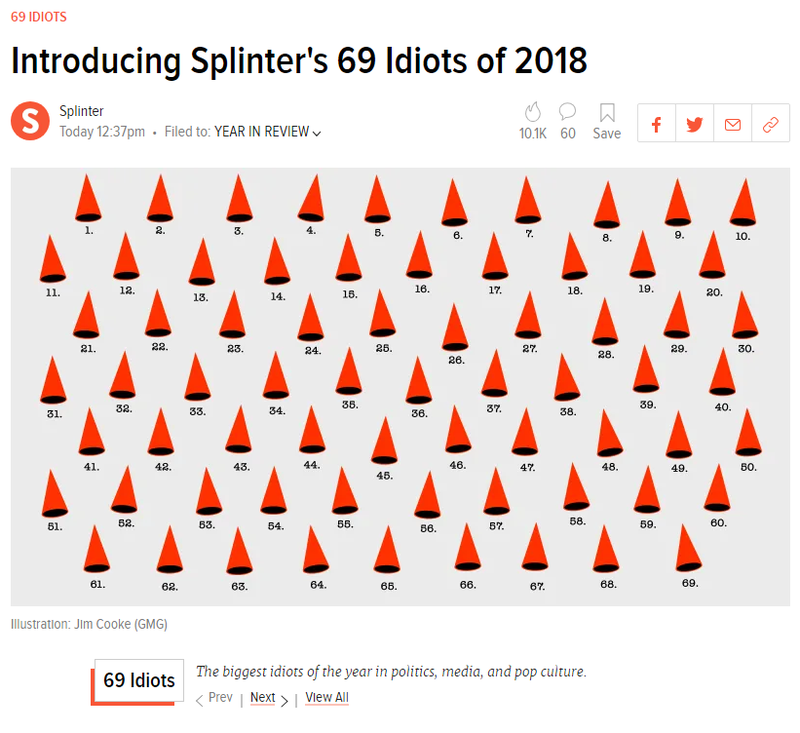Click the Splinter author name
The image size is (800, 733).
click(x=81, y=111)
